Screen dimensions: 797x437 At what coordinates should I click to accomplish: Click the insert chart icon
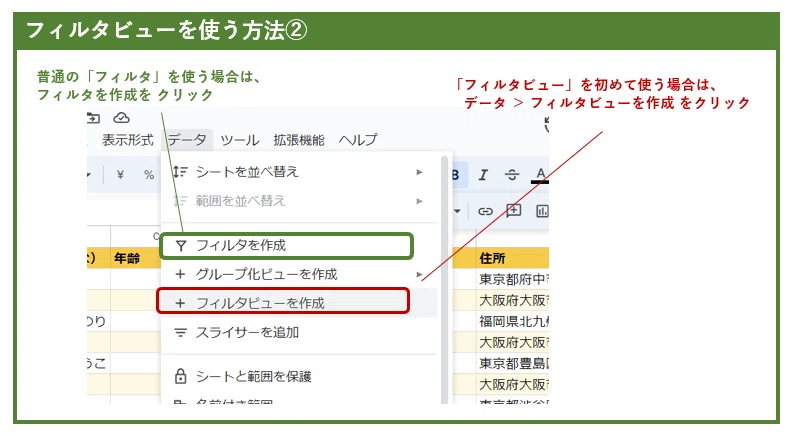pyautogui.click(x=542, y=211)
